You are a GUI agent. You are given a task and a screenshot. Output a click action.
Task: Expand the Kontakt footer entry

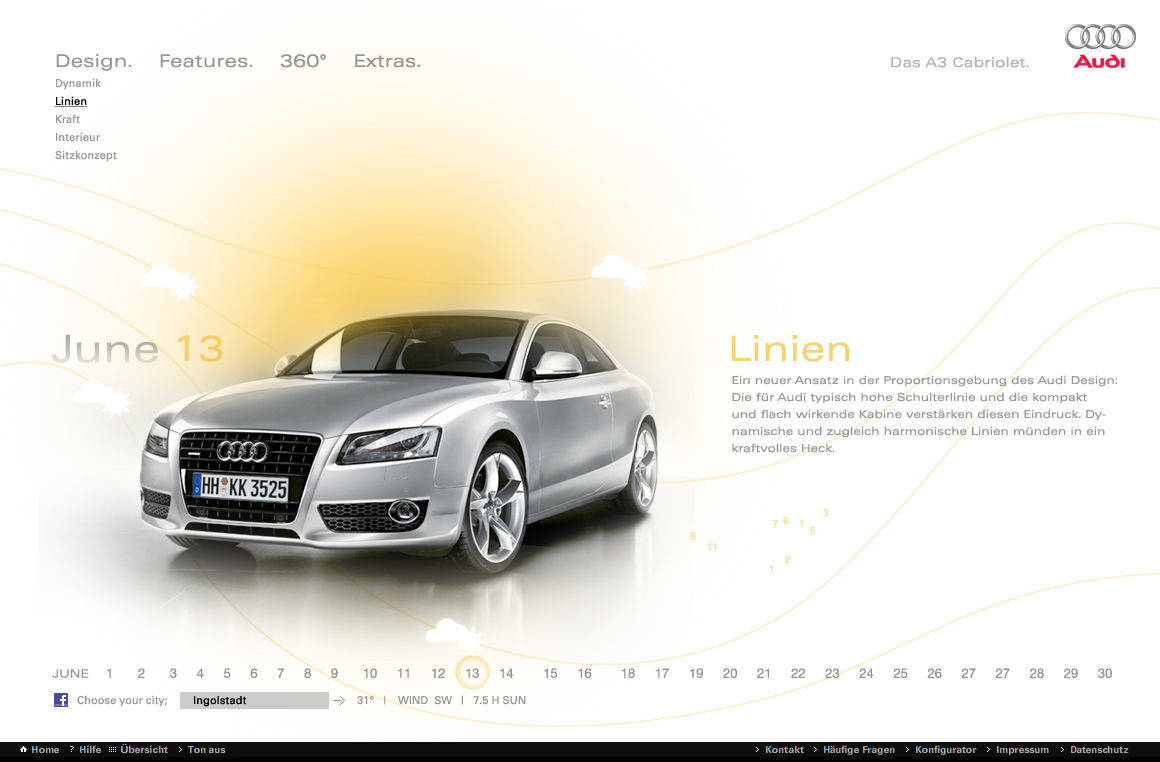783,749
